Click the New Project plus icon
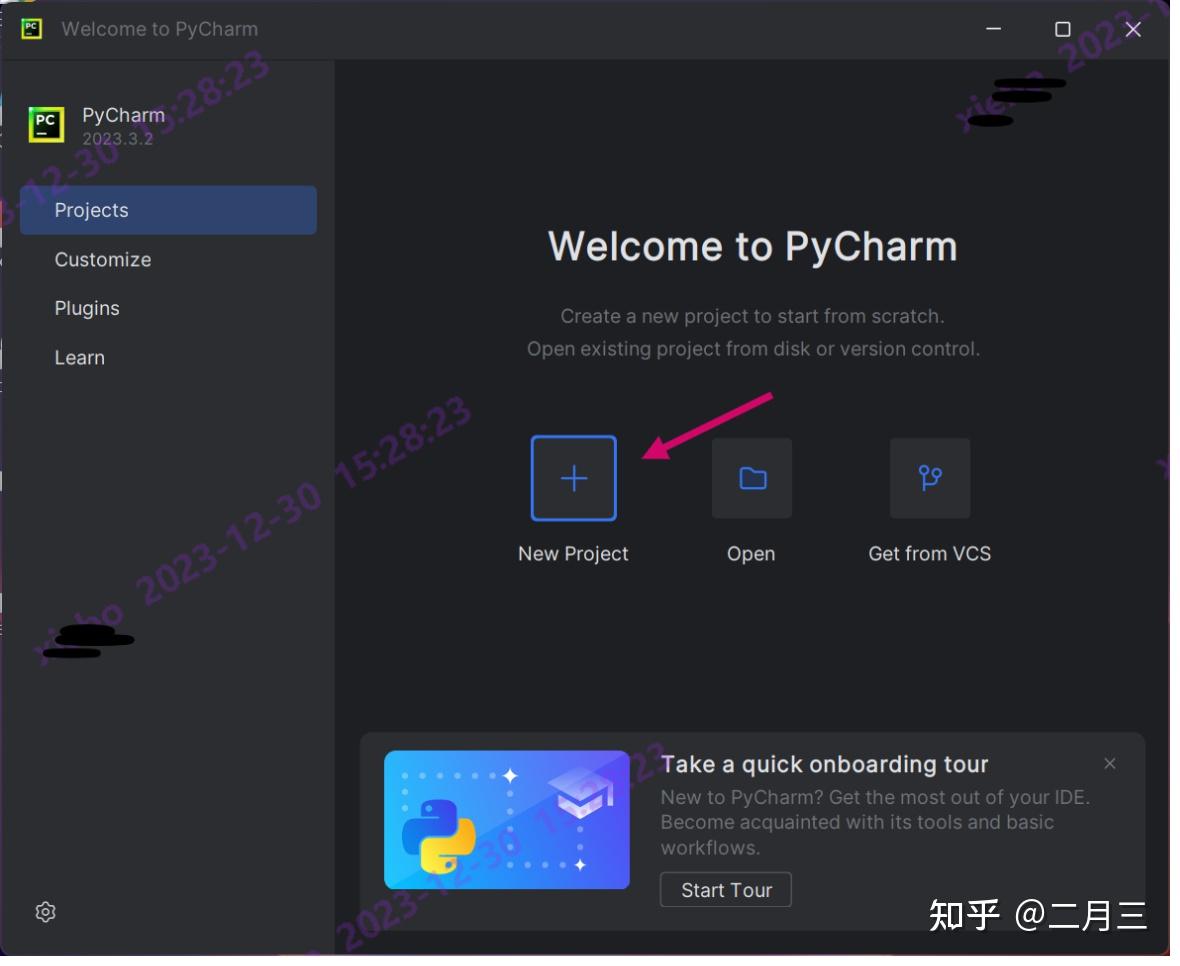1180x966 pixels. 573,478
